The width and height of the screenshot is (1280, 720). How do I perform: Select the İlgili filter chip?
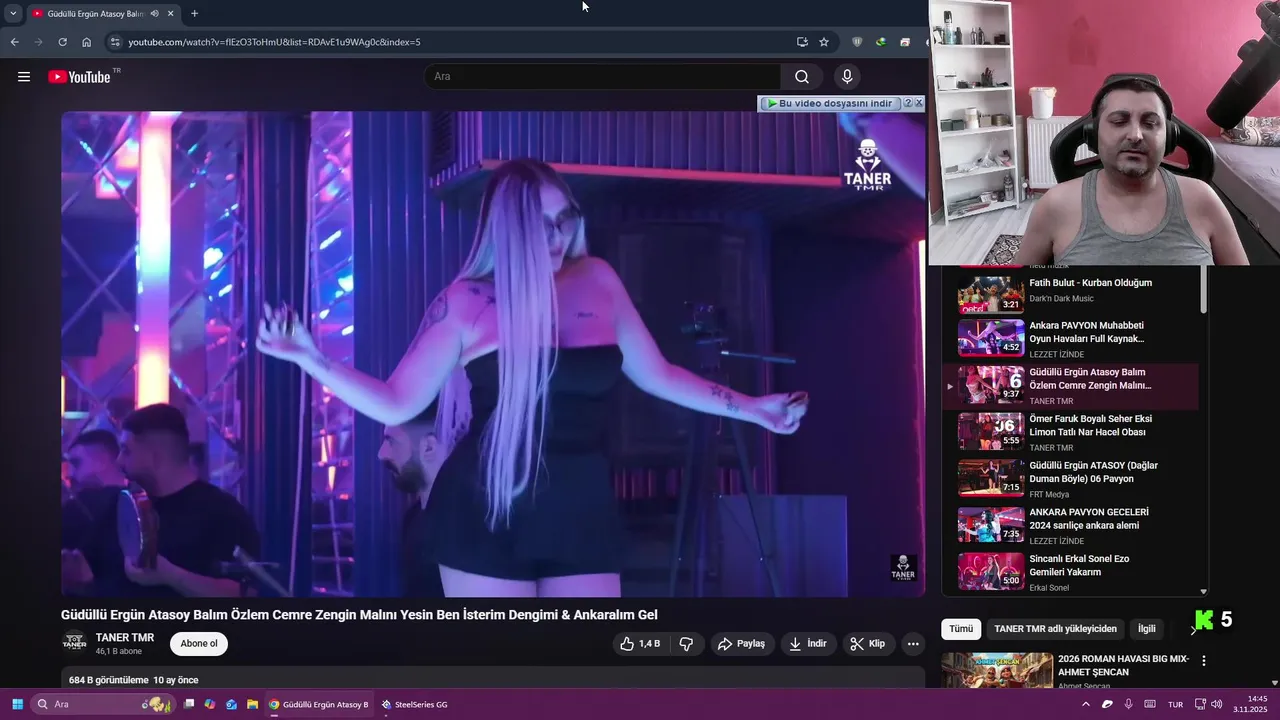(1147, 629)
